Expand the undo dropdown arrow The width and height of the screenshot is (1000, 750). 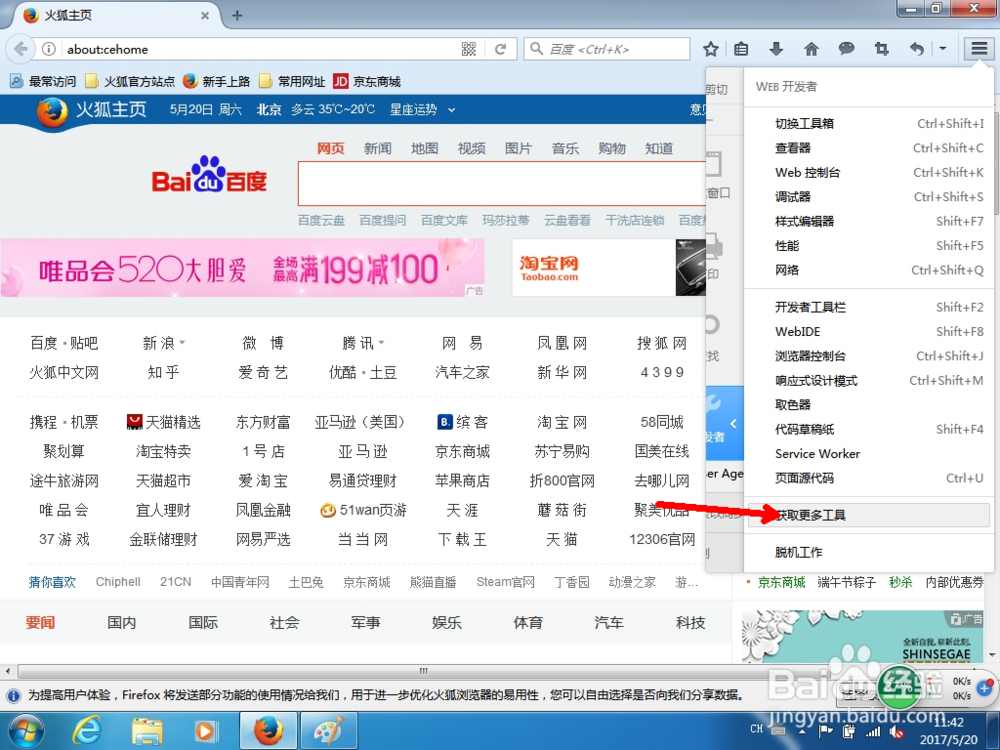point(943,48)
